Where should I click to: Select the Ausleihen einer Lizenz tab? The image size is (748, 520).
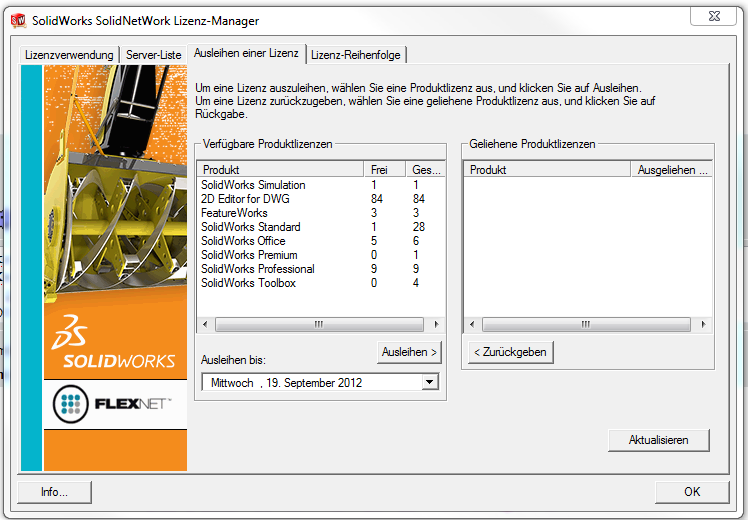click(246, 53)
